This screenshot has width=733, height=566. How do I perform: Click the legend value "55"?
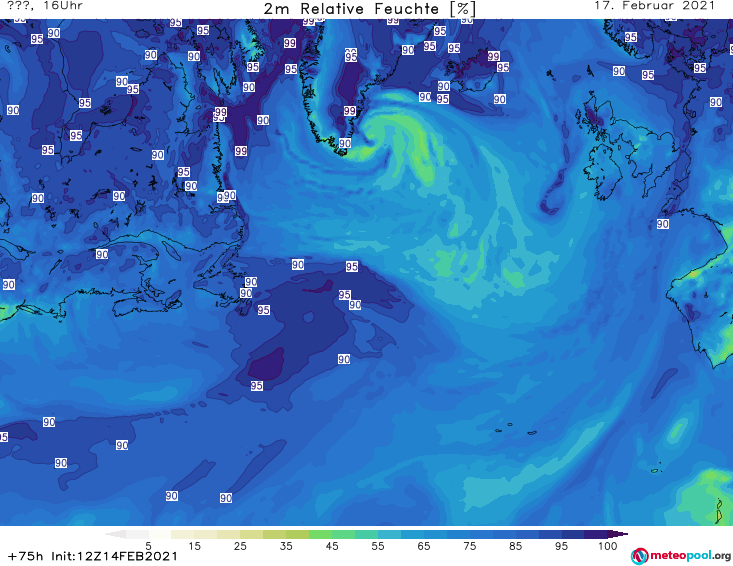click(x=378, y=546)
